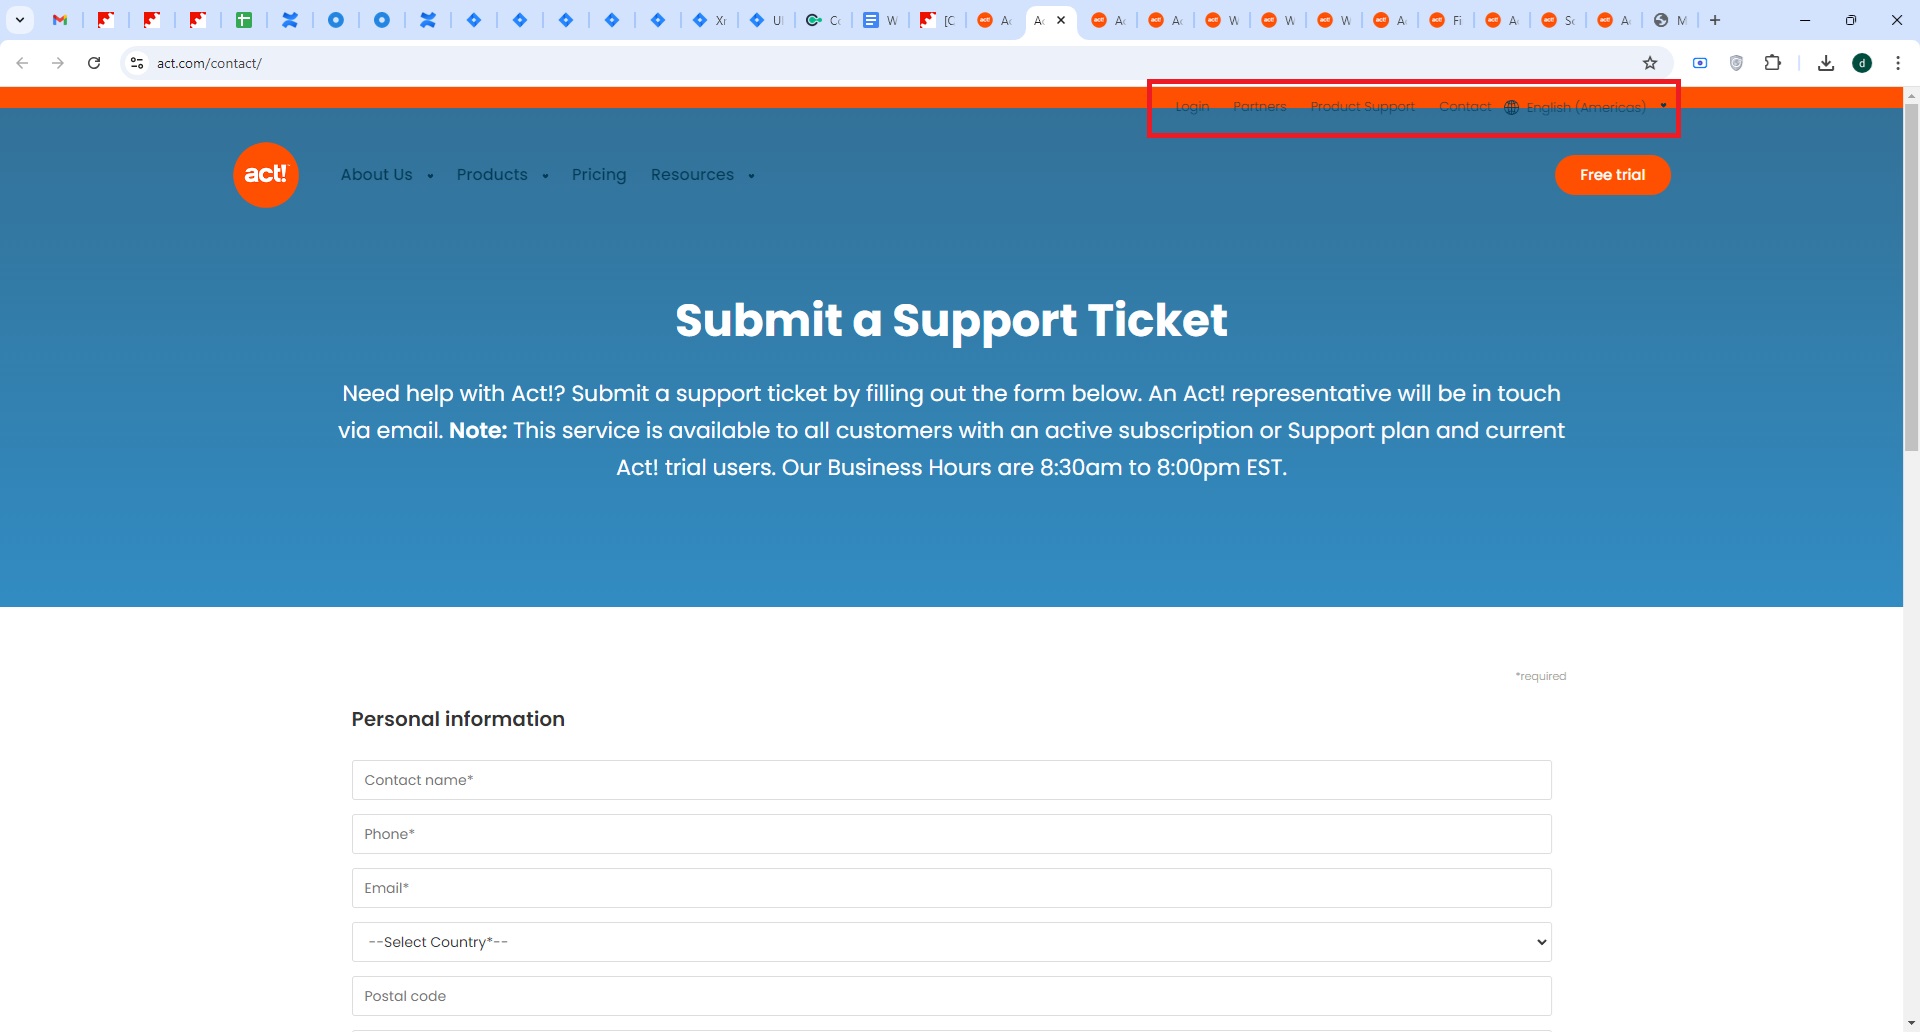Open the Partners link
The width and height of the screenshot is (1920, 1032).
(1260, 106)
